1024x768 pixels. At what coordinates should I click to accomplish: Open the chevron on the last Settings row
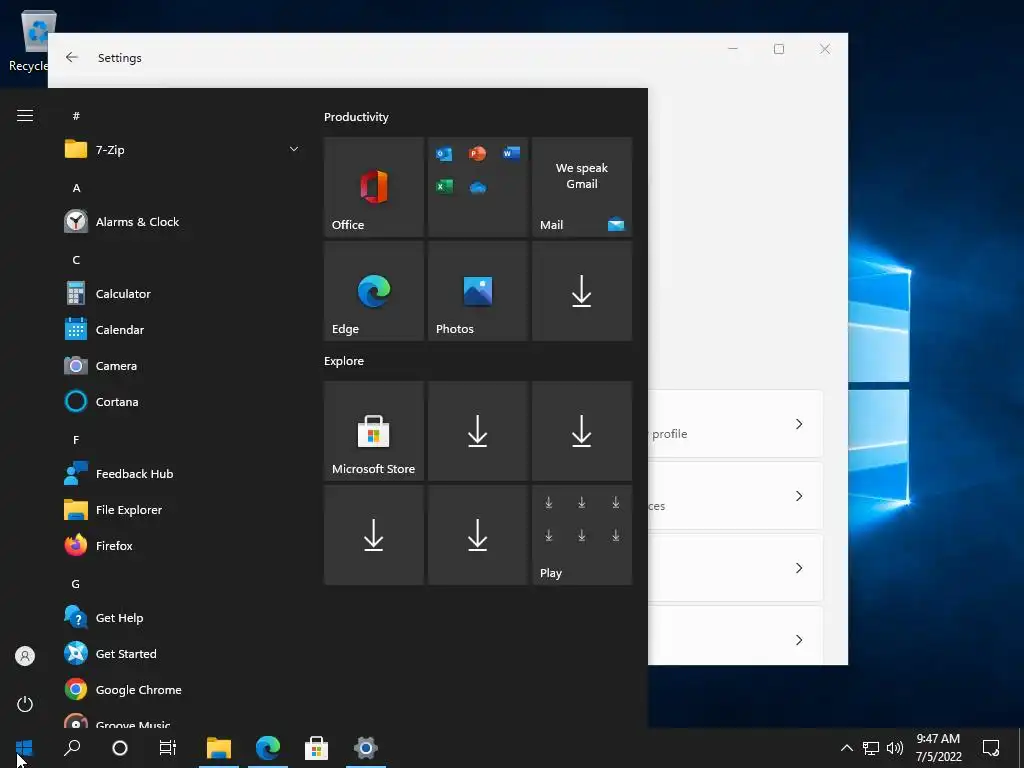[x=799, y=640]
